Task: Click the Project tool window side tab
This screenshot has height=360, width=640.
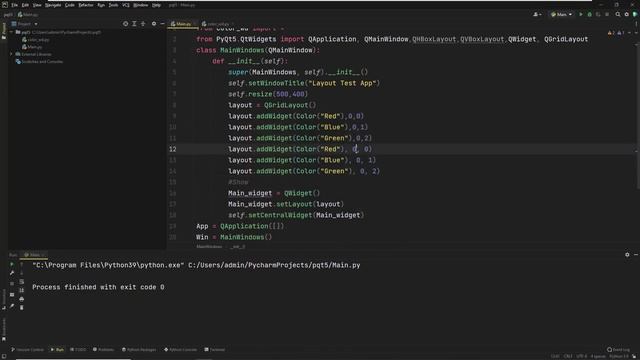Action: (x=4, y=31)
